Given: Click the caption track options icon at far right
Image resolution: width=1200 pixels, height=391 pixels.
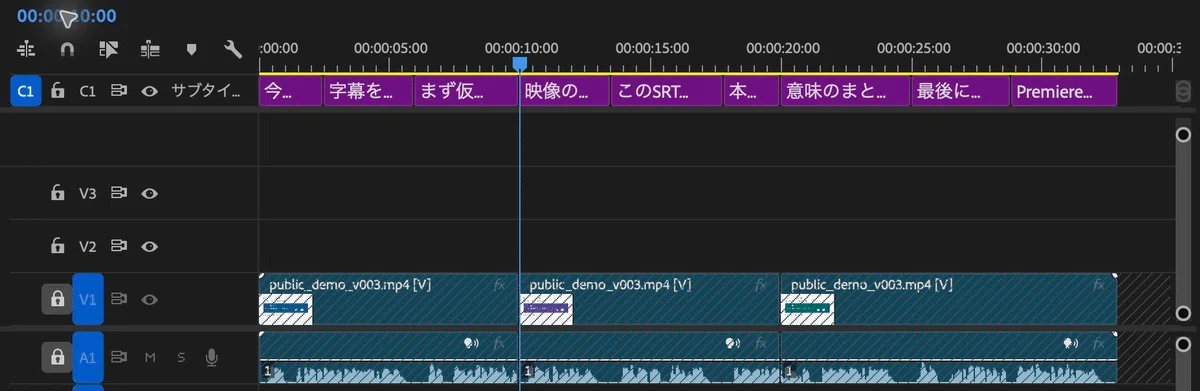Looking at the screenshot, I should coord(1184,91).
